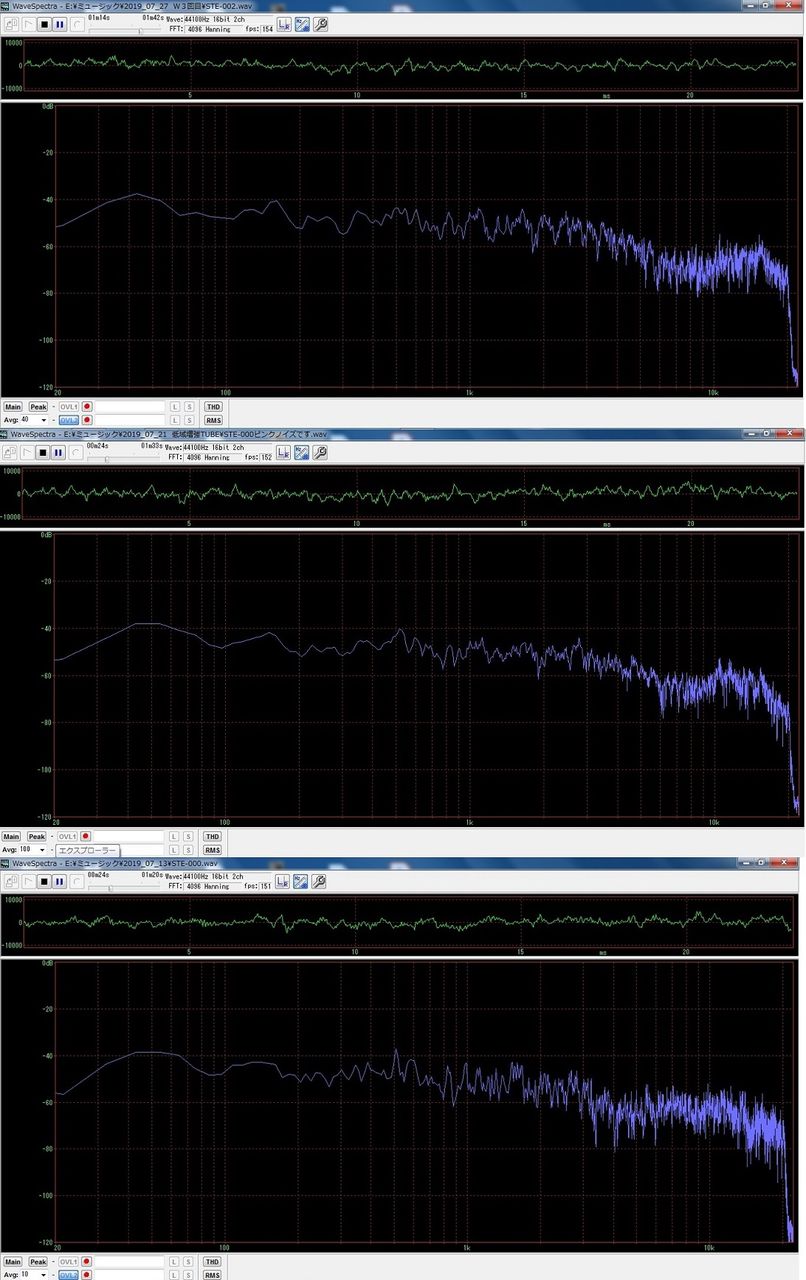
Task: Open wrench settings in top STE-002.wav window
Action: 320,24
